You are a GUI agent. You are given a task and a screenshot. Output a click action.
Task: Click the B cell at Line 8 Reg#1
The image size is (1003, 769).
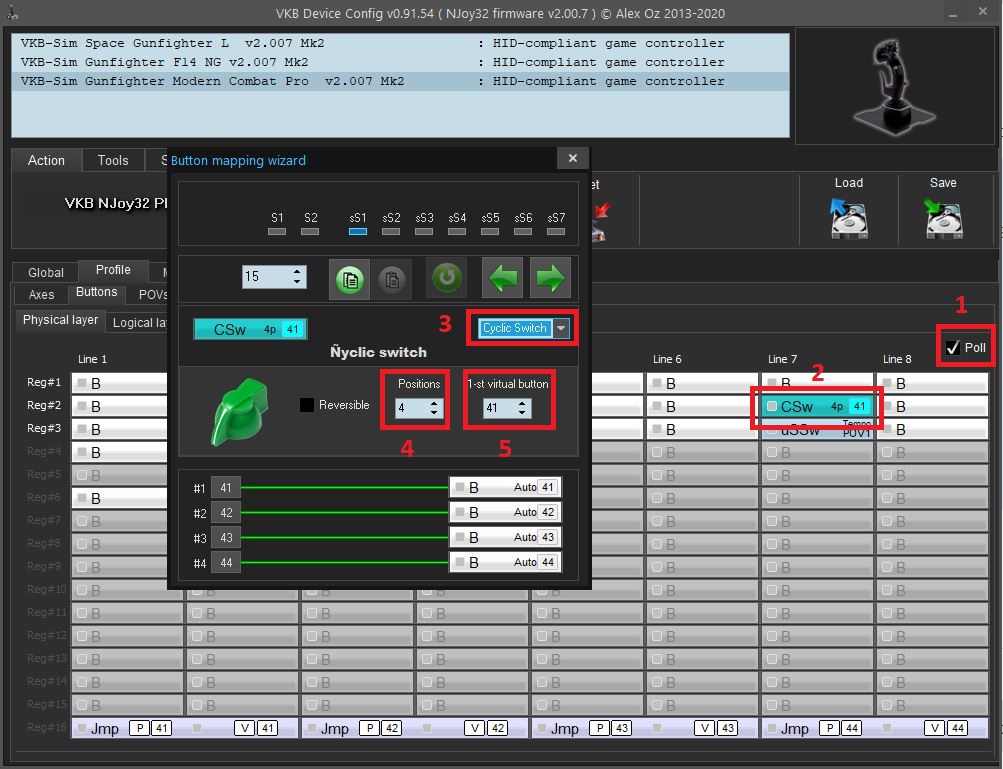pos(933,383)
